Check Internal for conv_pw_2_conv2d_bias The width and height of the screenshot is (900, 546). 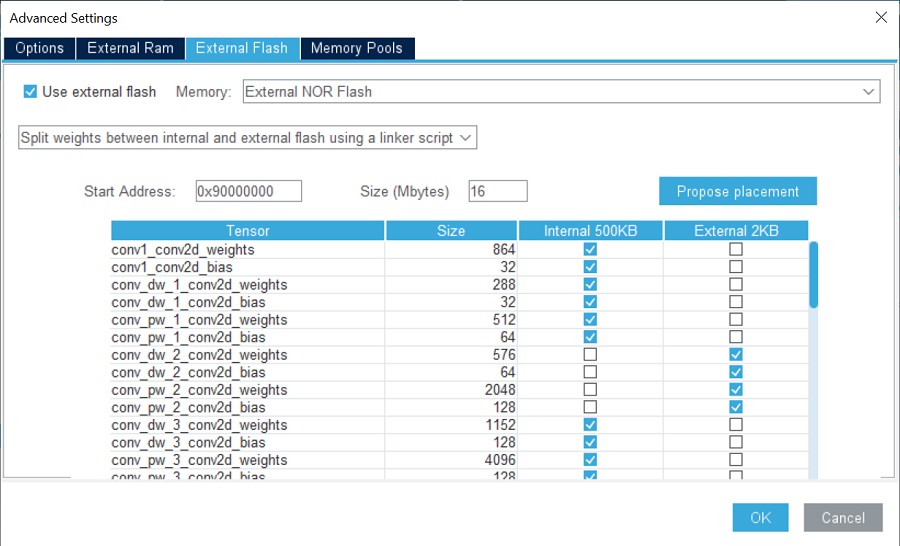click(590, 407)
